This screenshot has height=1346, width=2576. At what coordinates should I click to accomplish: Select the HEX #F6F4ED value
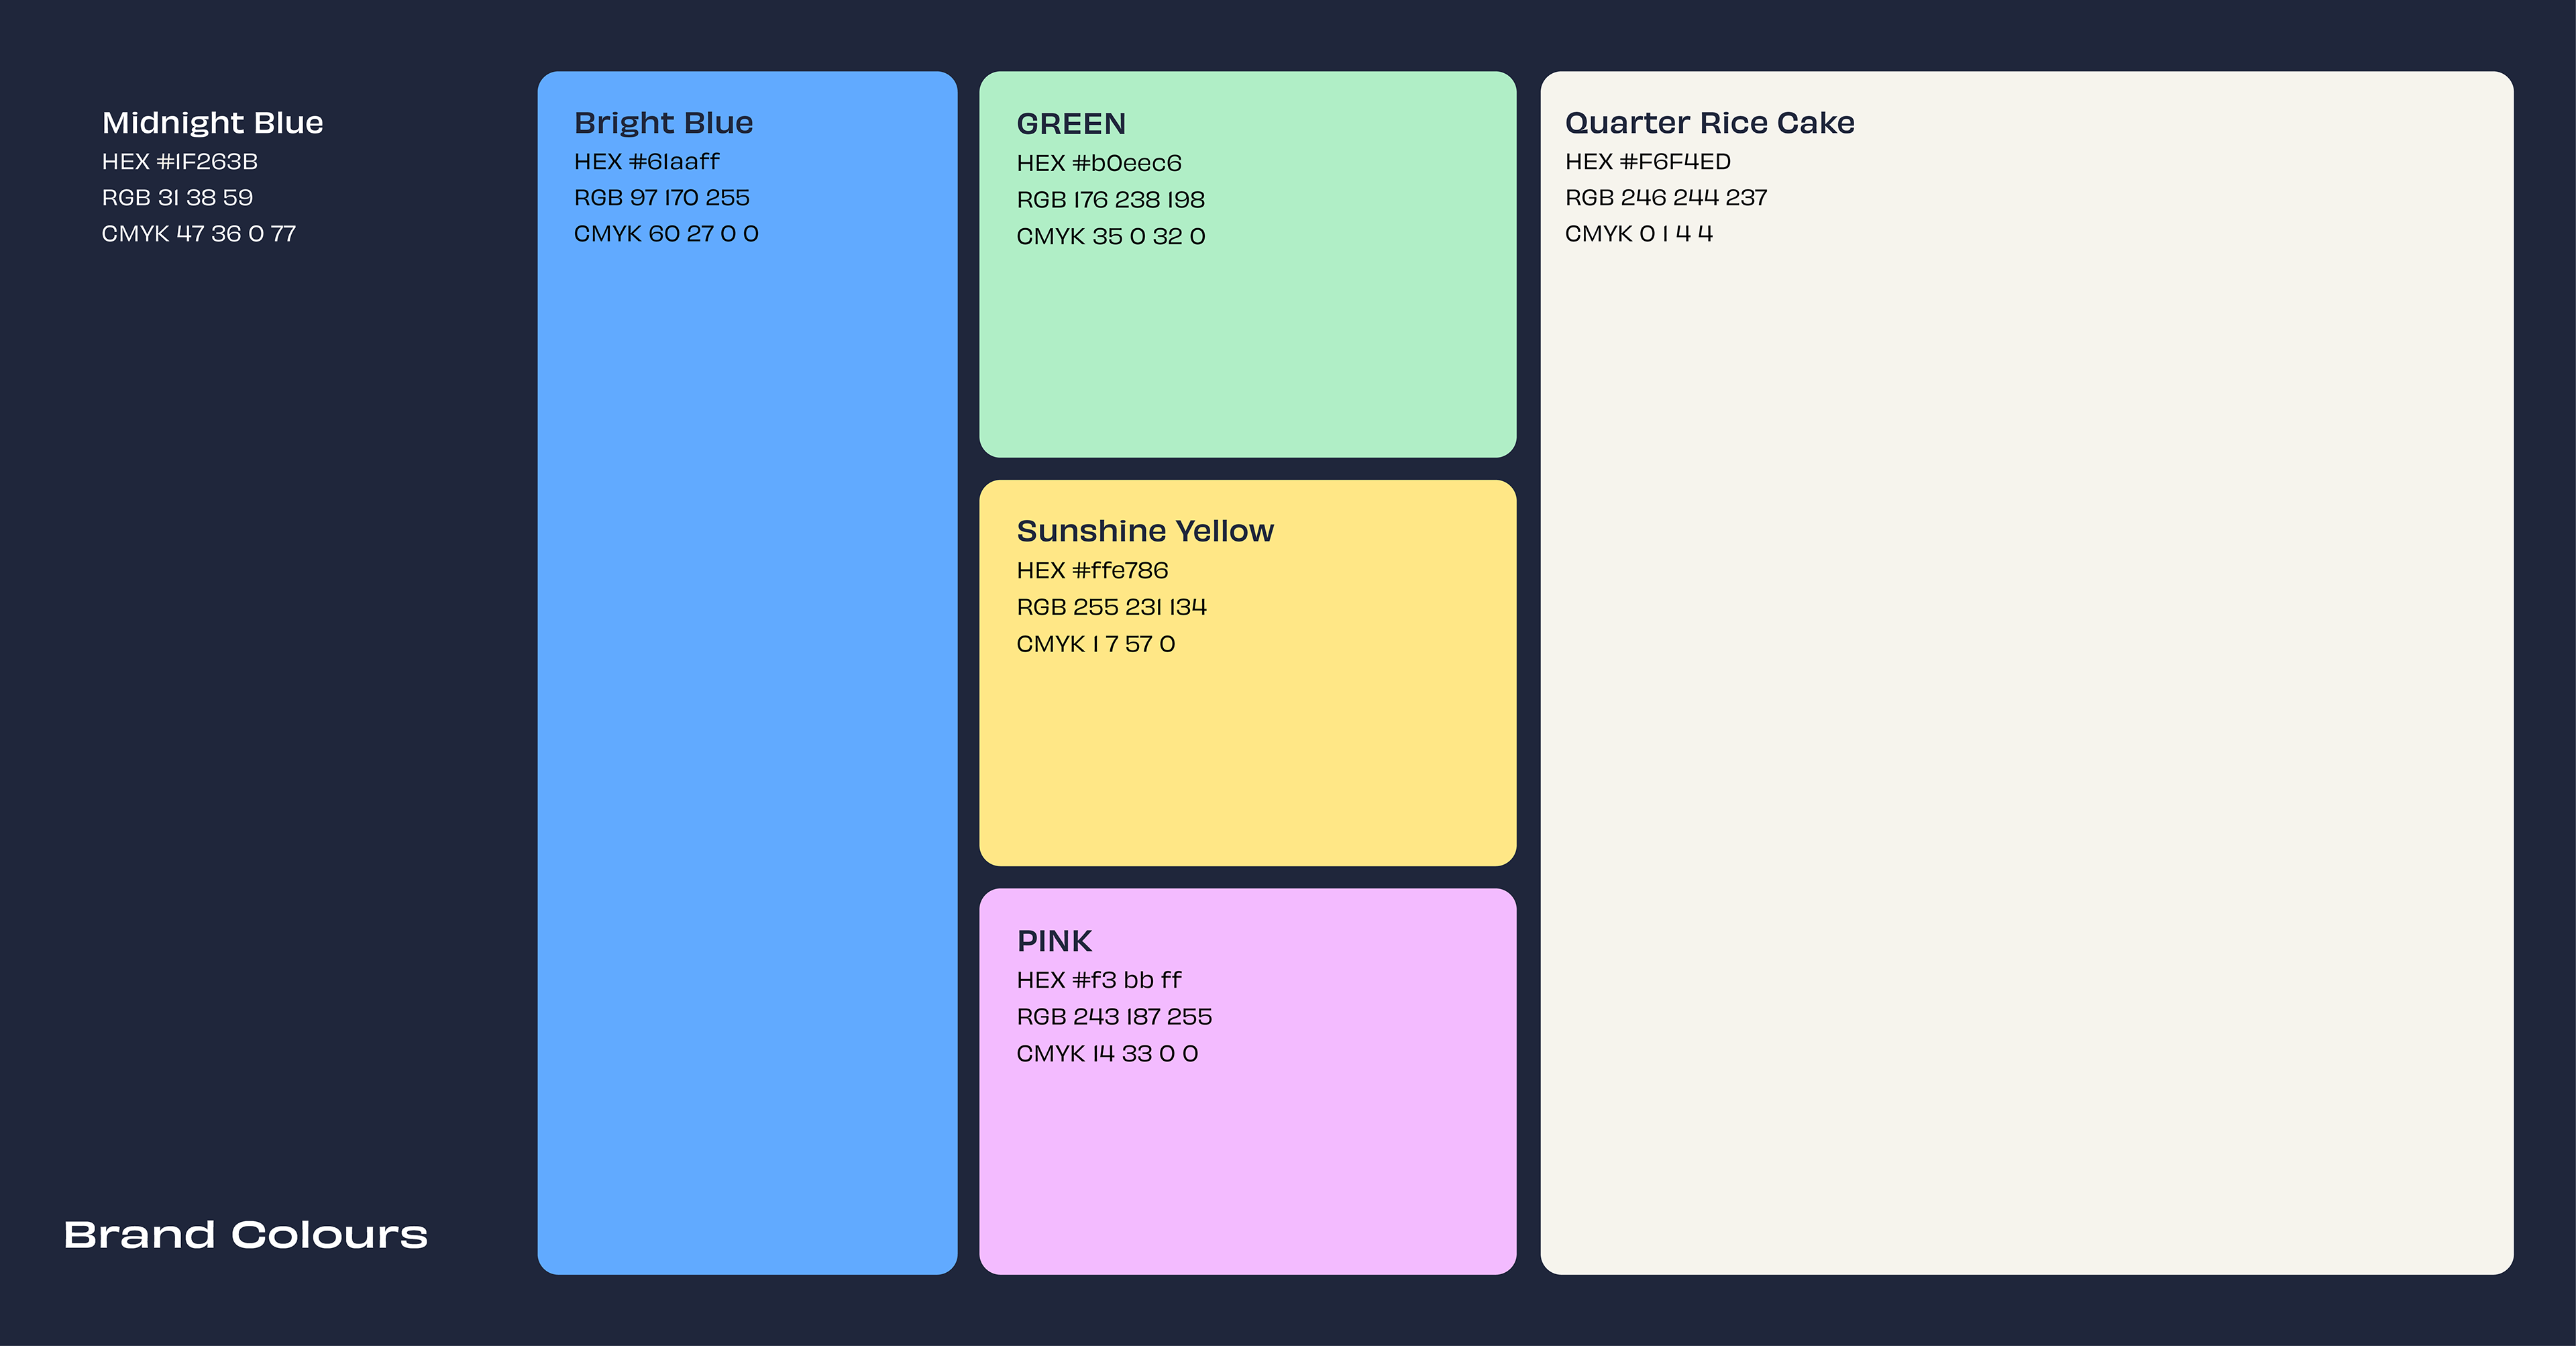pyautogui.click(x=1648, y=162)
